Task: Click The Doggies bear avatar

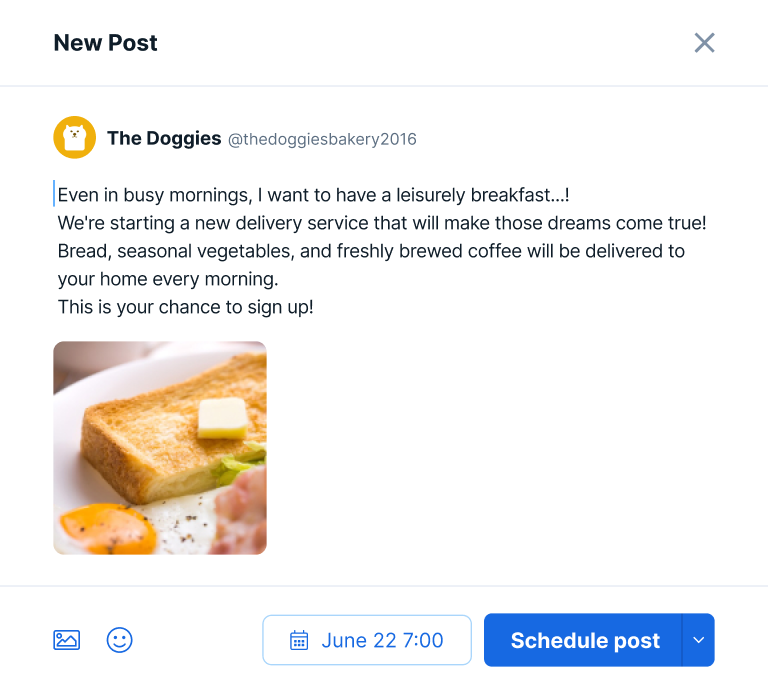Action: (74, 138)
